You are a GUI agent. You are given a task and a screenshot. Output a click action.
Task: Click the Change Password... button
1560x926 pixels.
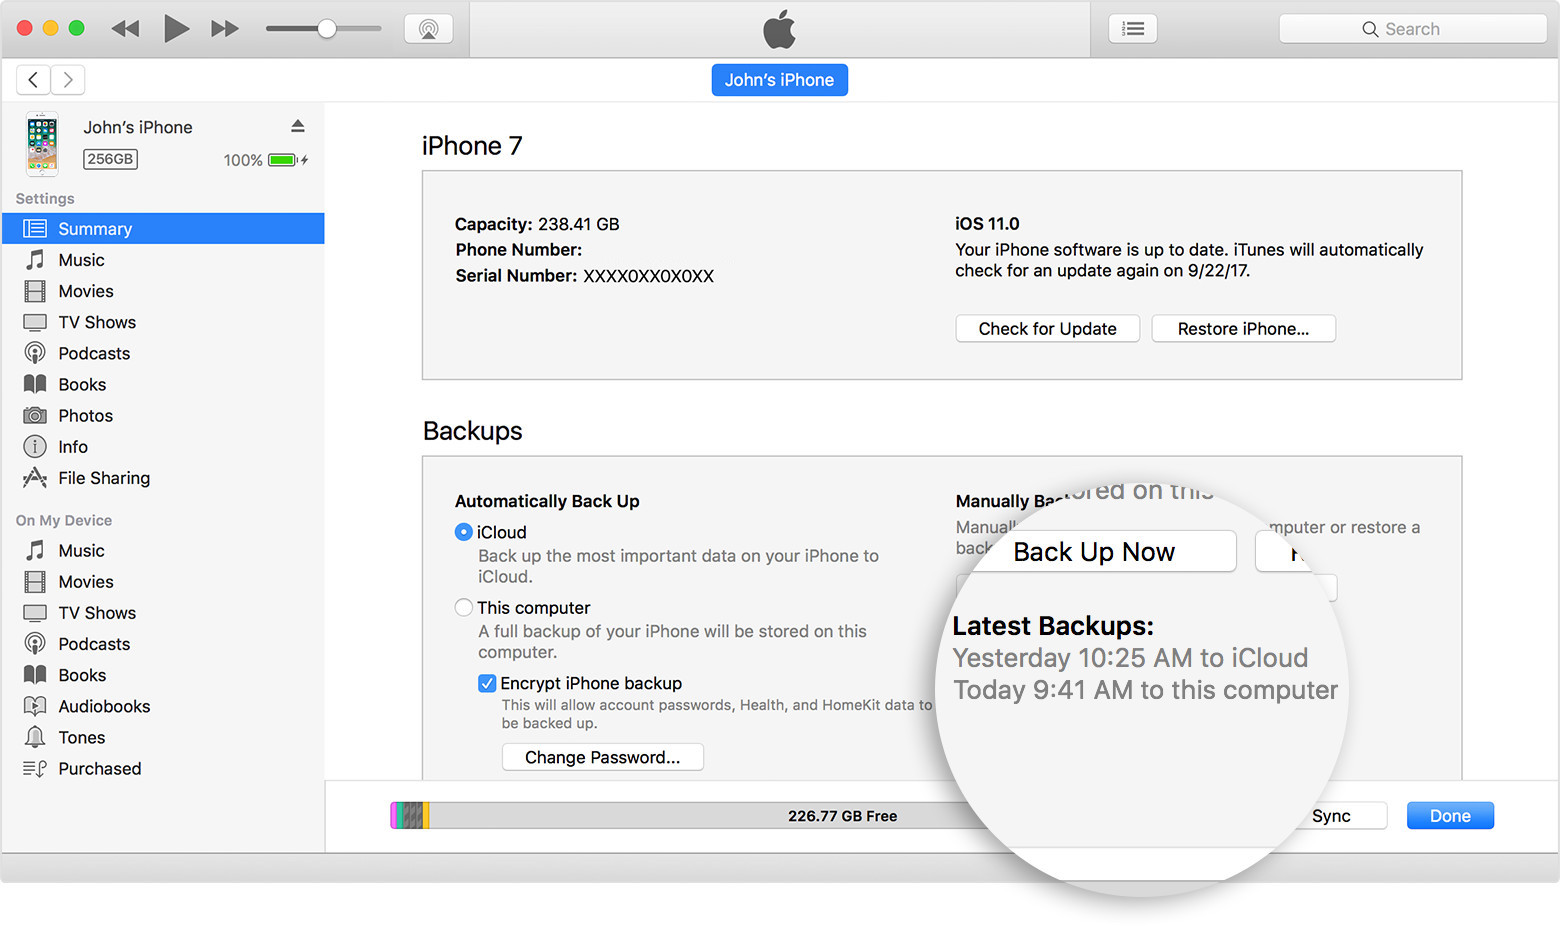click(x=602, y=757)
